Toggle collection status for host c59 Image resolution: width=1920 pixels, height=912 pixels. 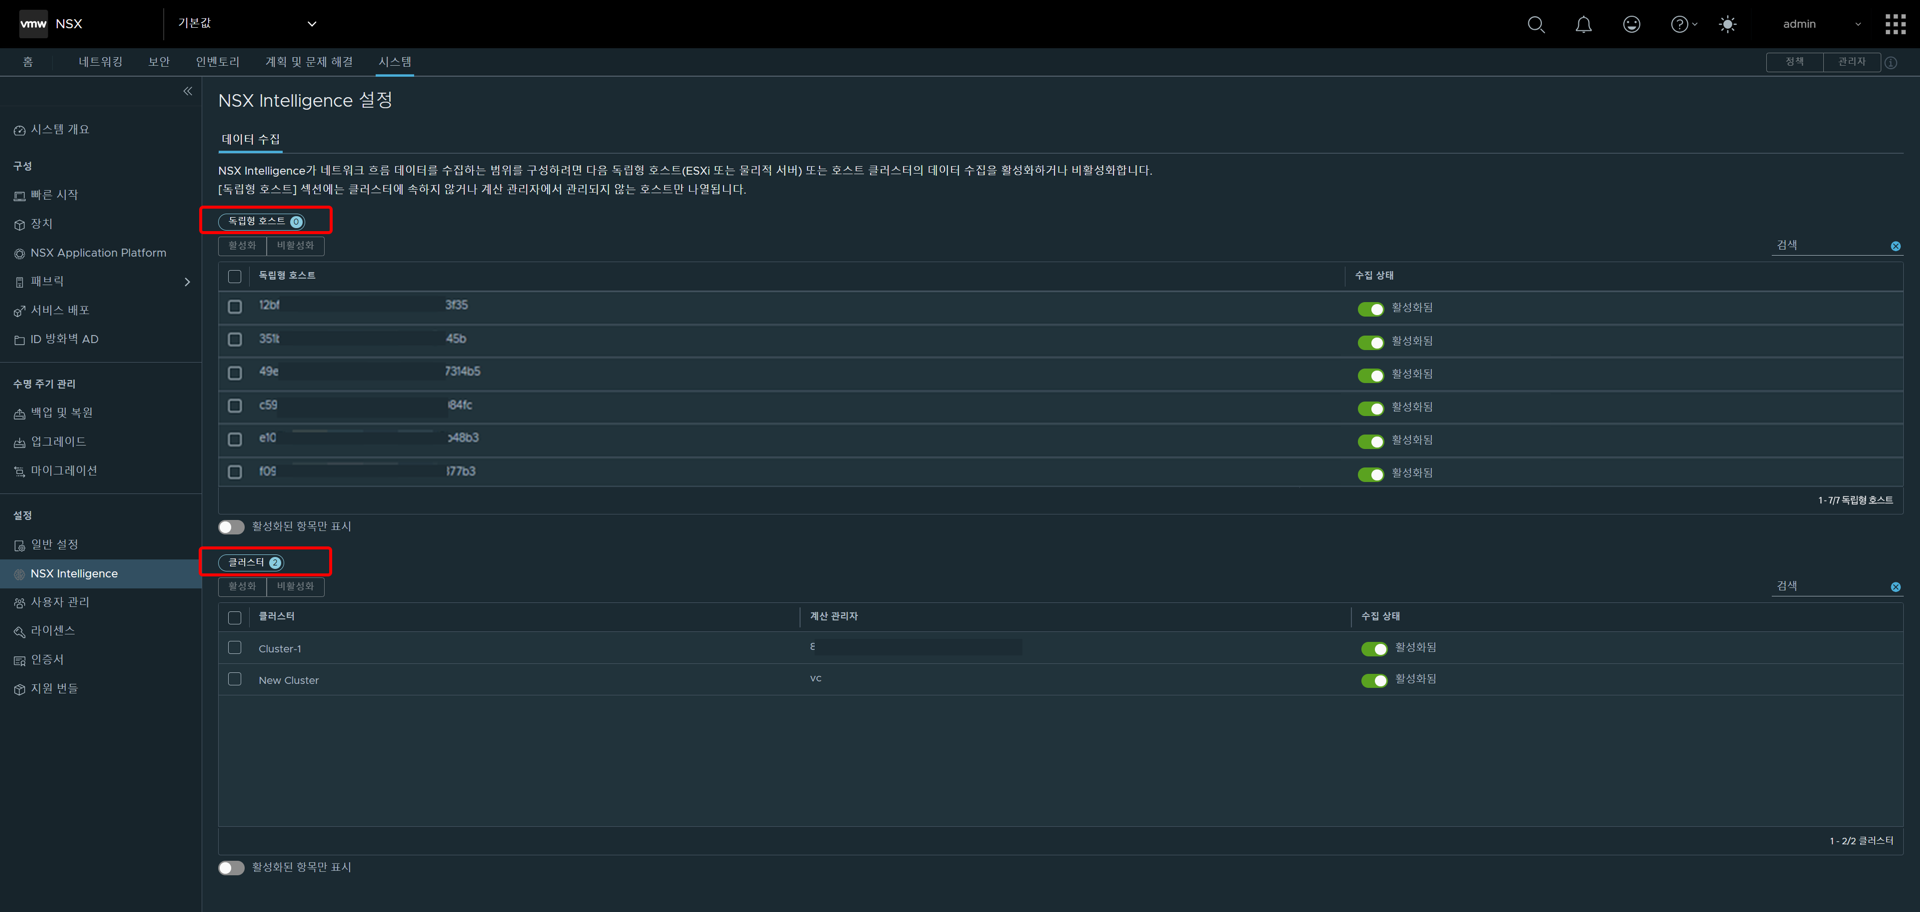coord(1370,408)
